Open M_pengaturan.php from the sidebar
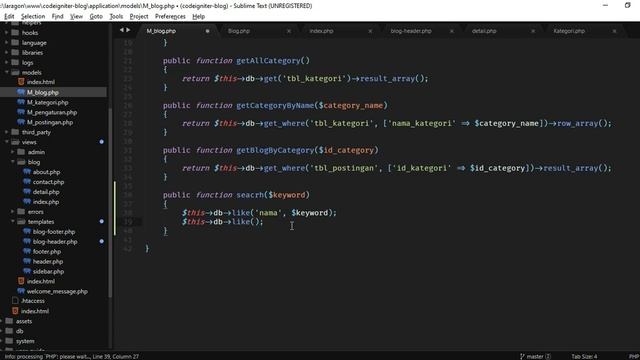The width and height of the screenshot is (640, 360). [52, 112]
